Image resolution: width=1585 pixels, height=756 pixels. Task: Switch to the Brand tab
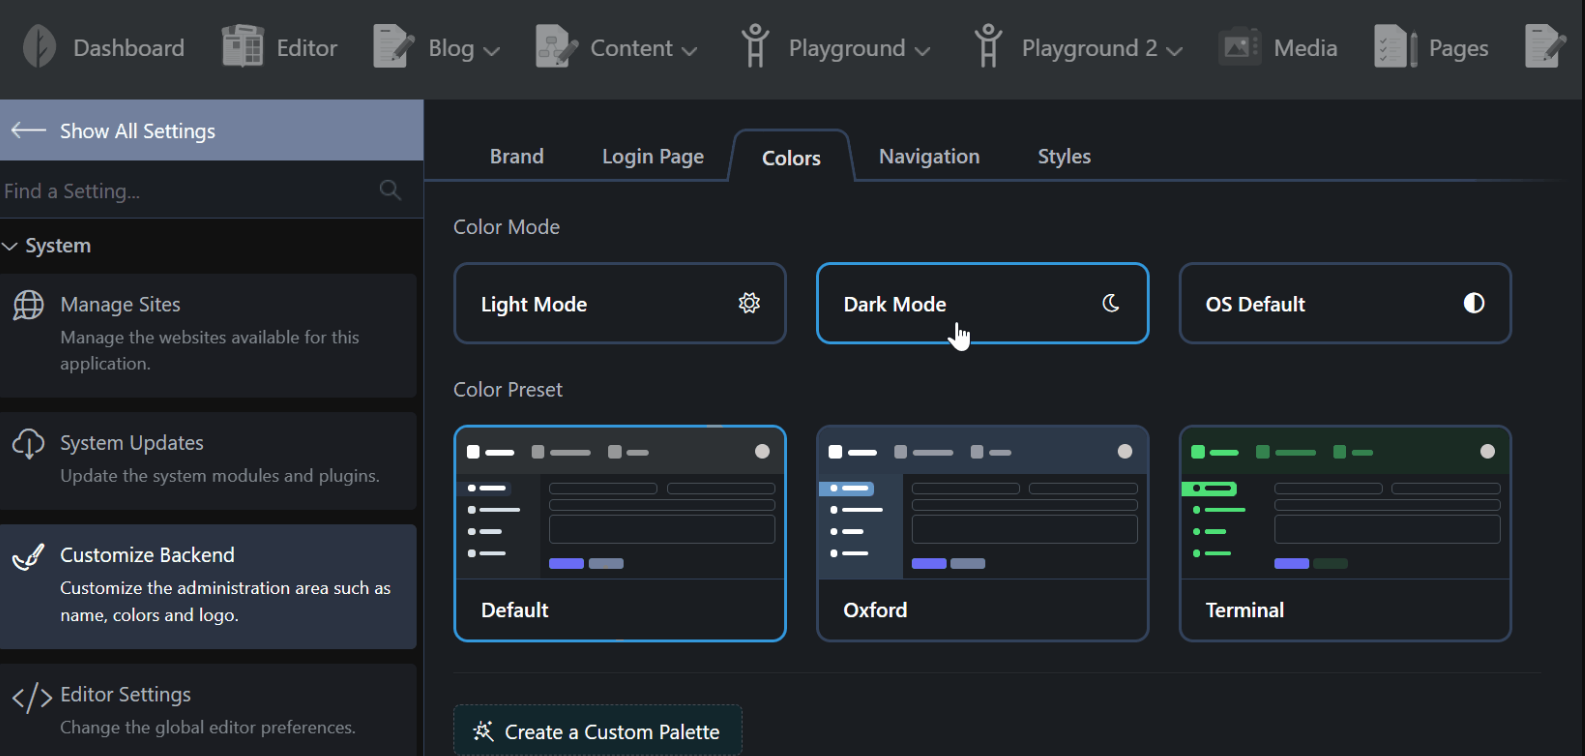tap(517, 156)
